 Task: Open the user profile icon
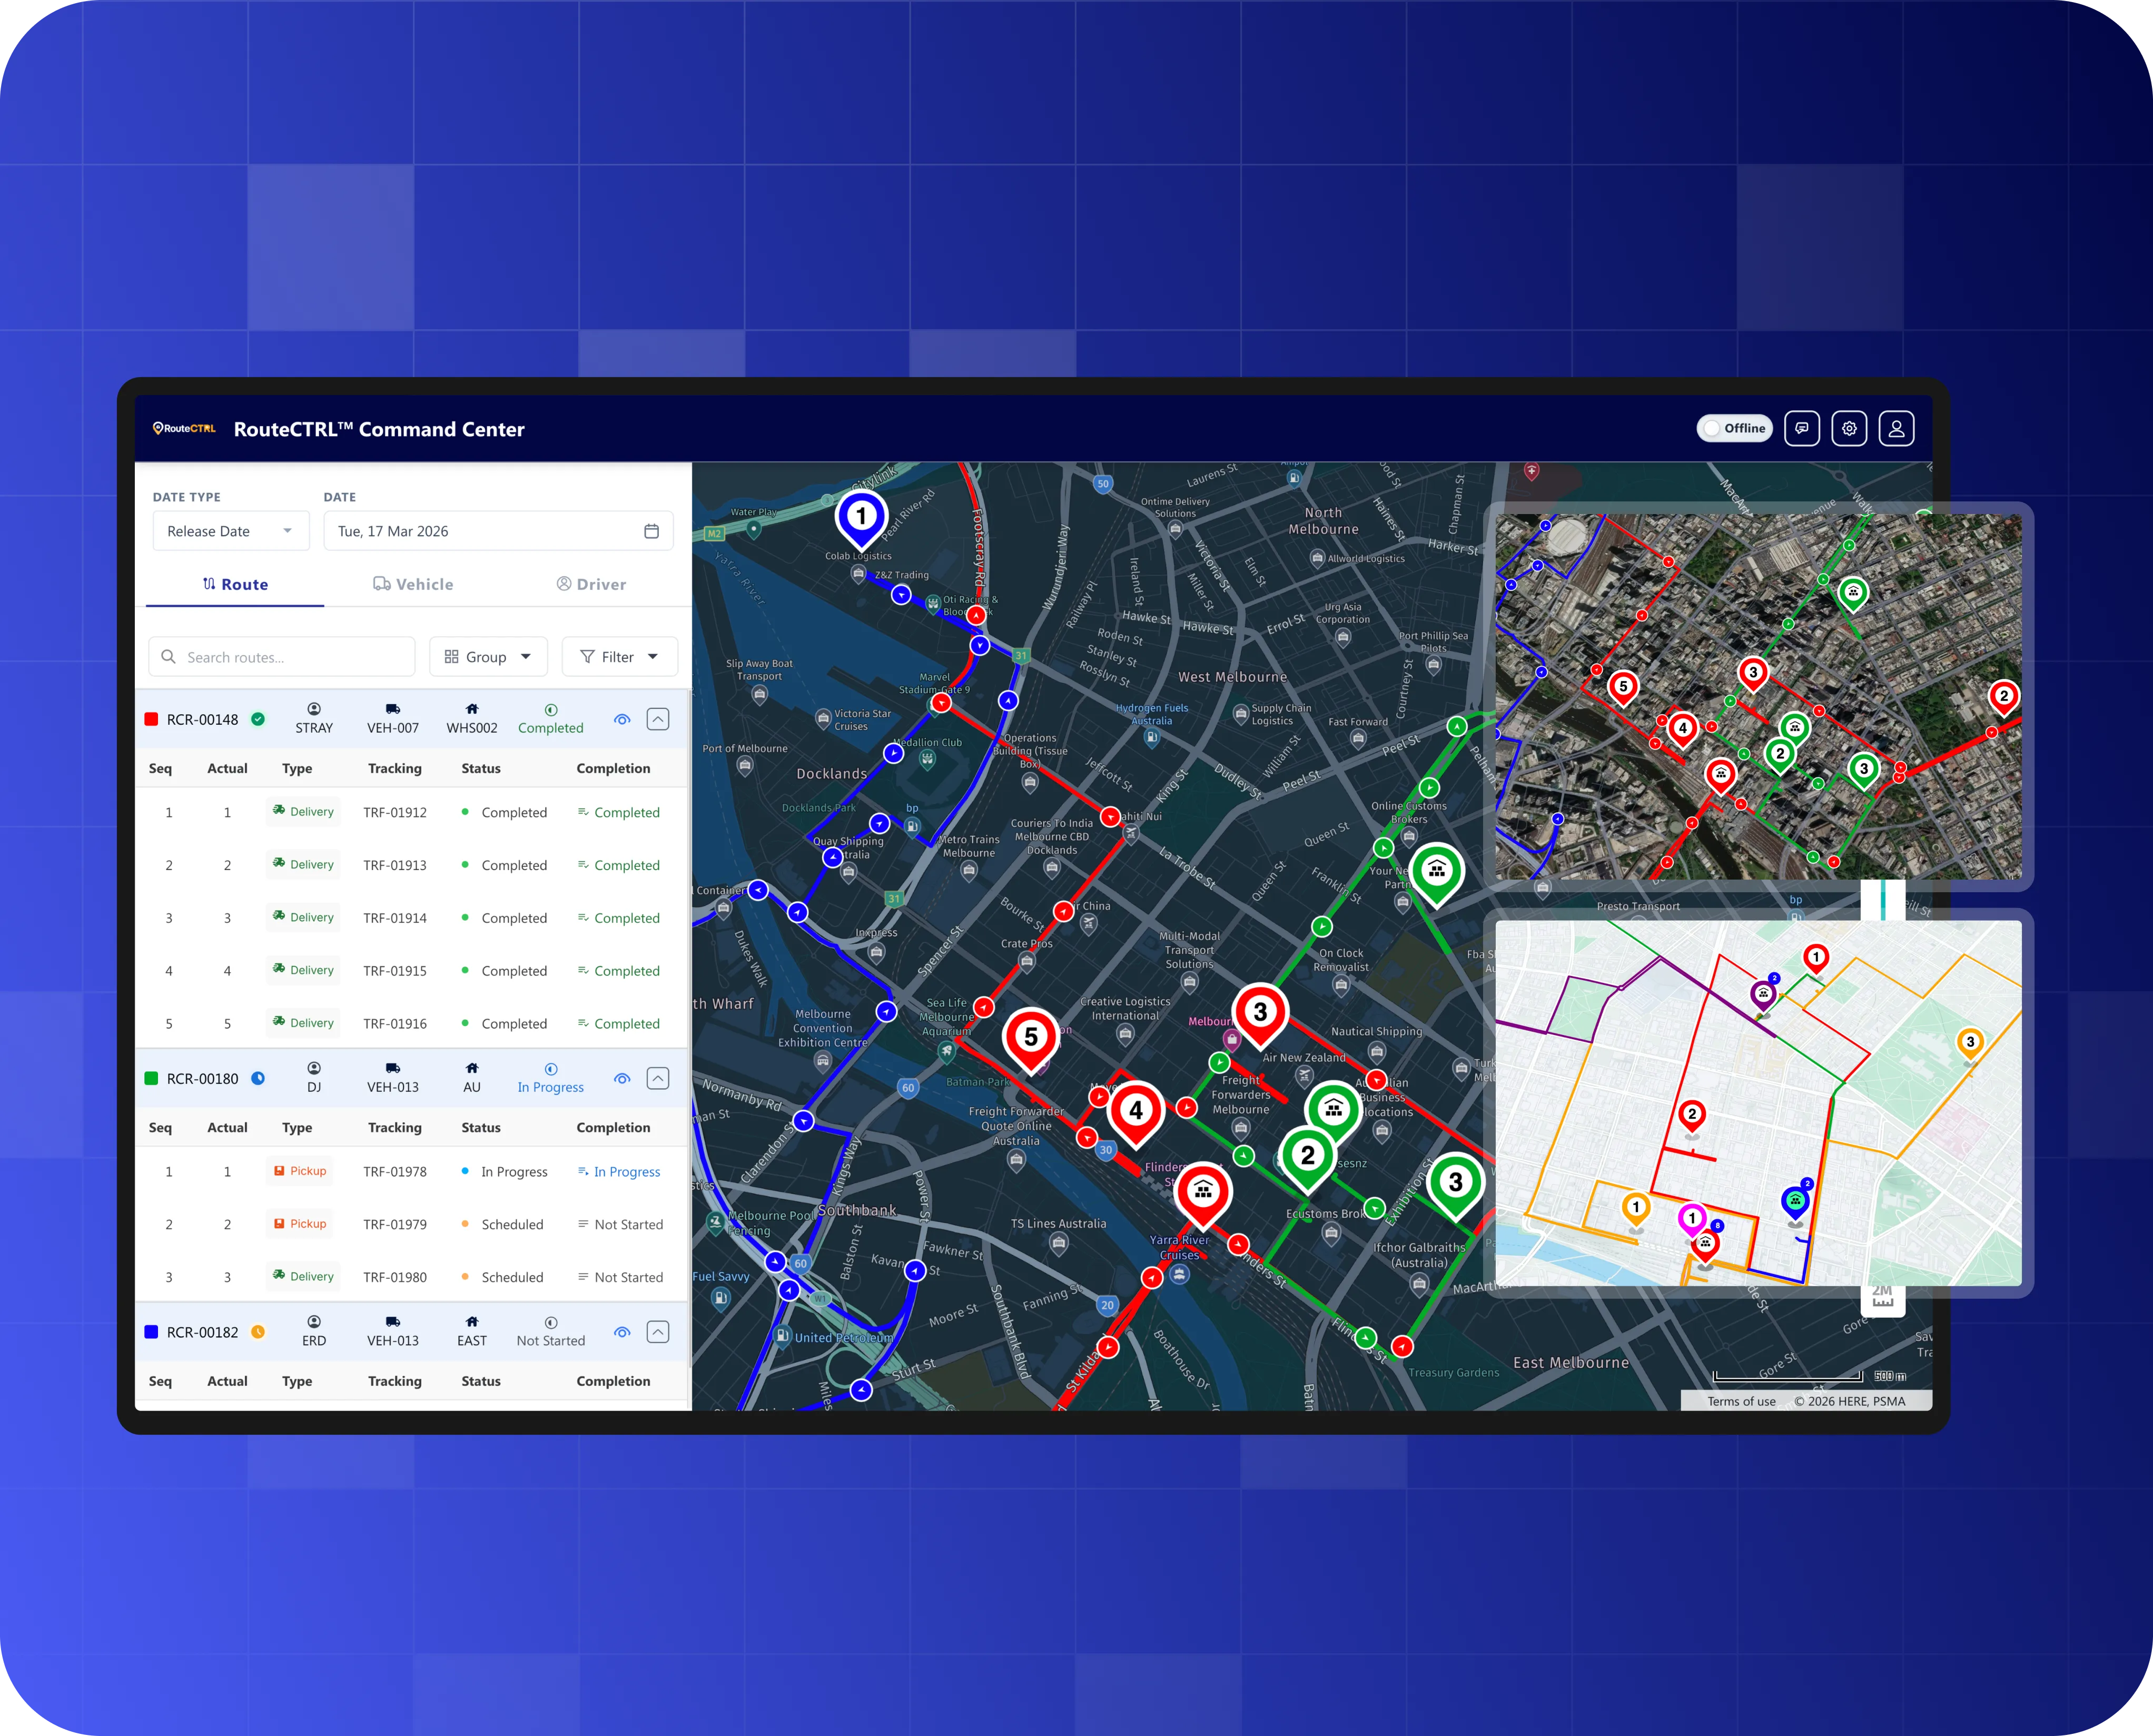(x=1896, y=428)
